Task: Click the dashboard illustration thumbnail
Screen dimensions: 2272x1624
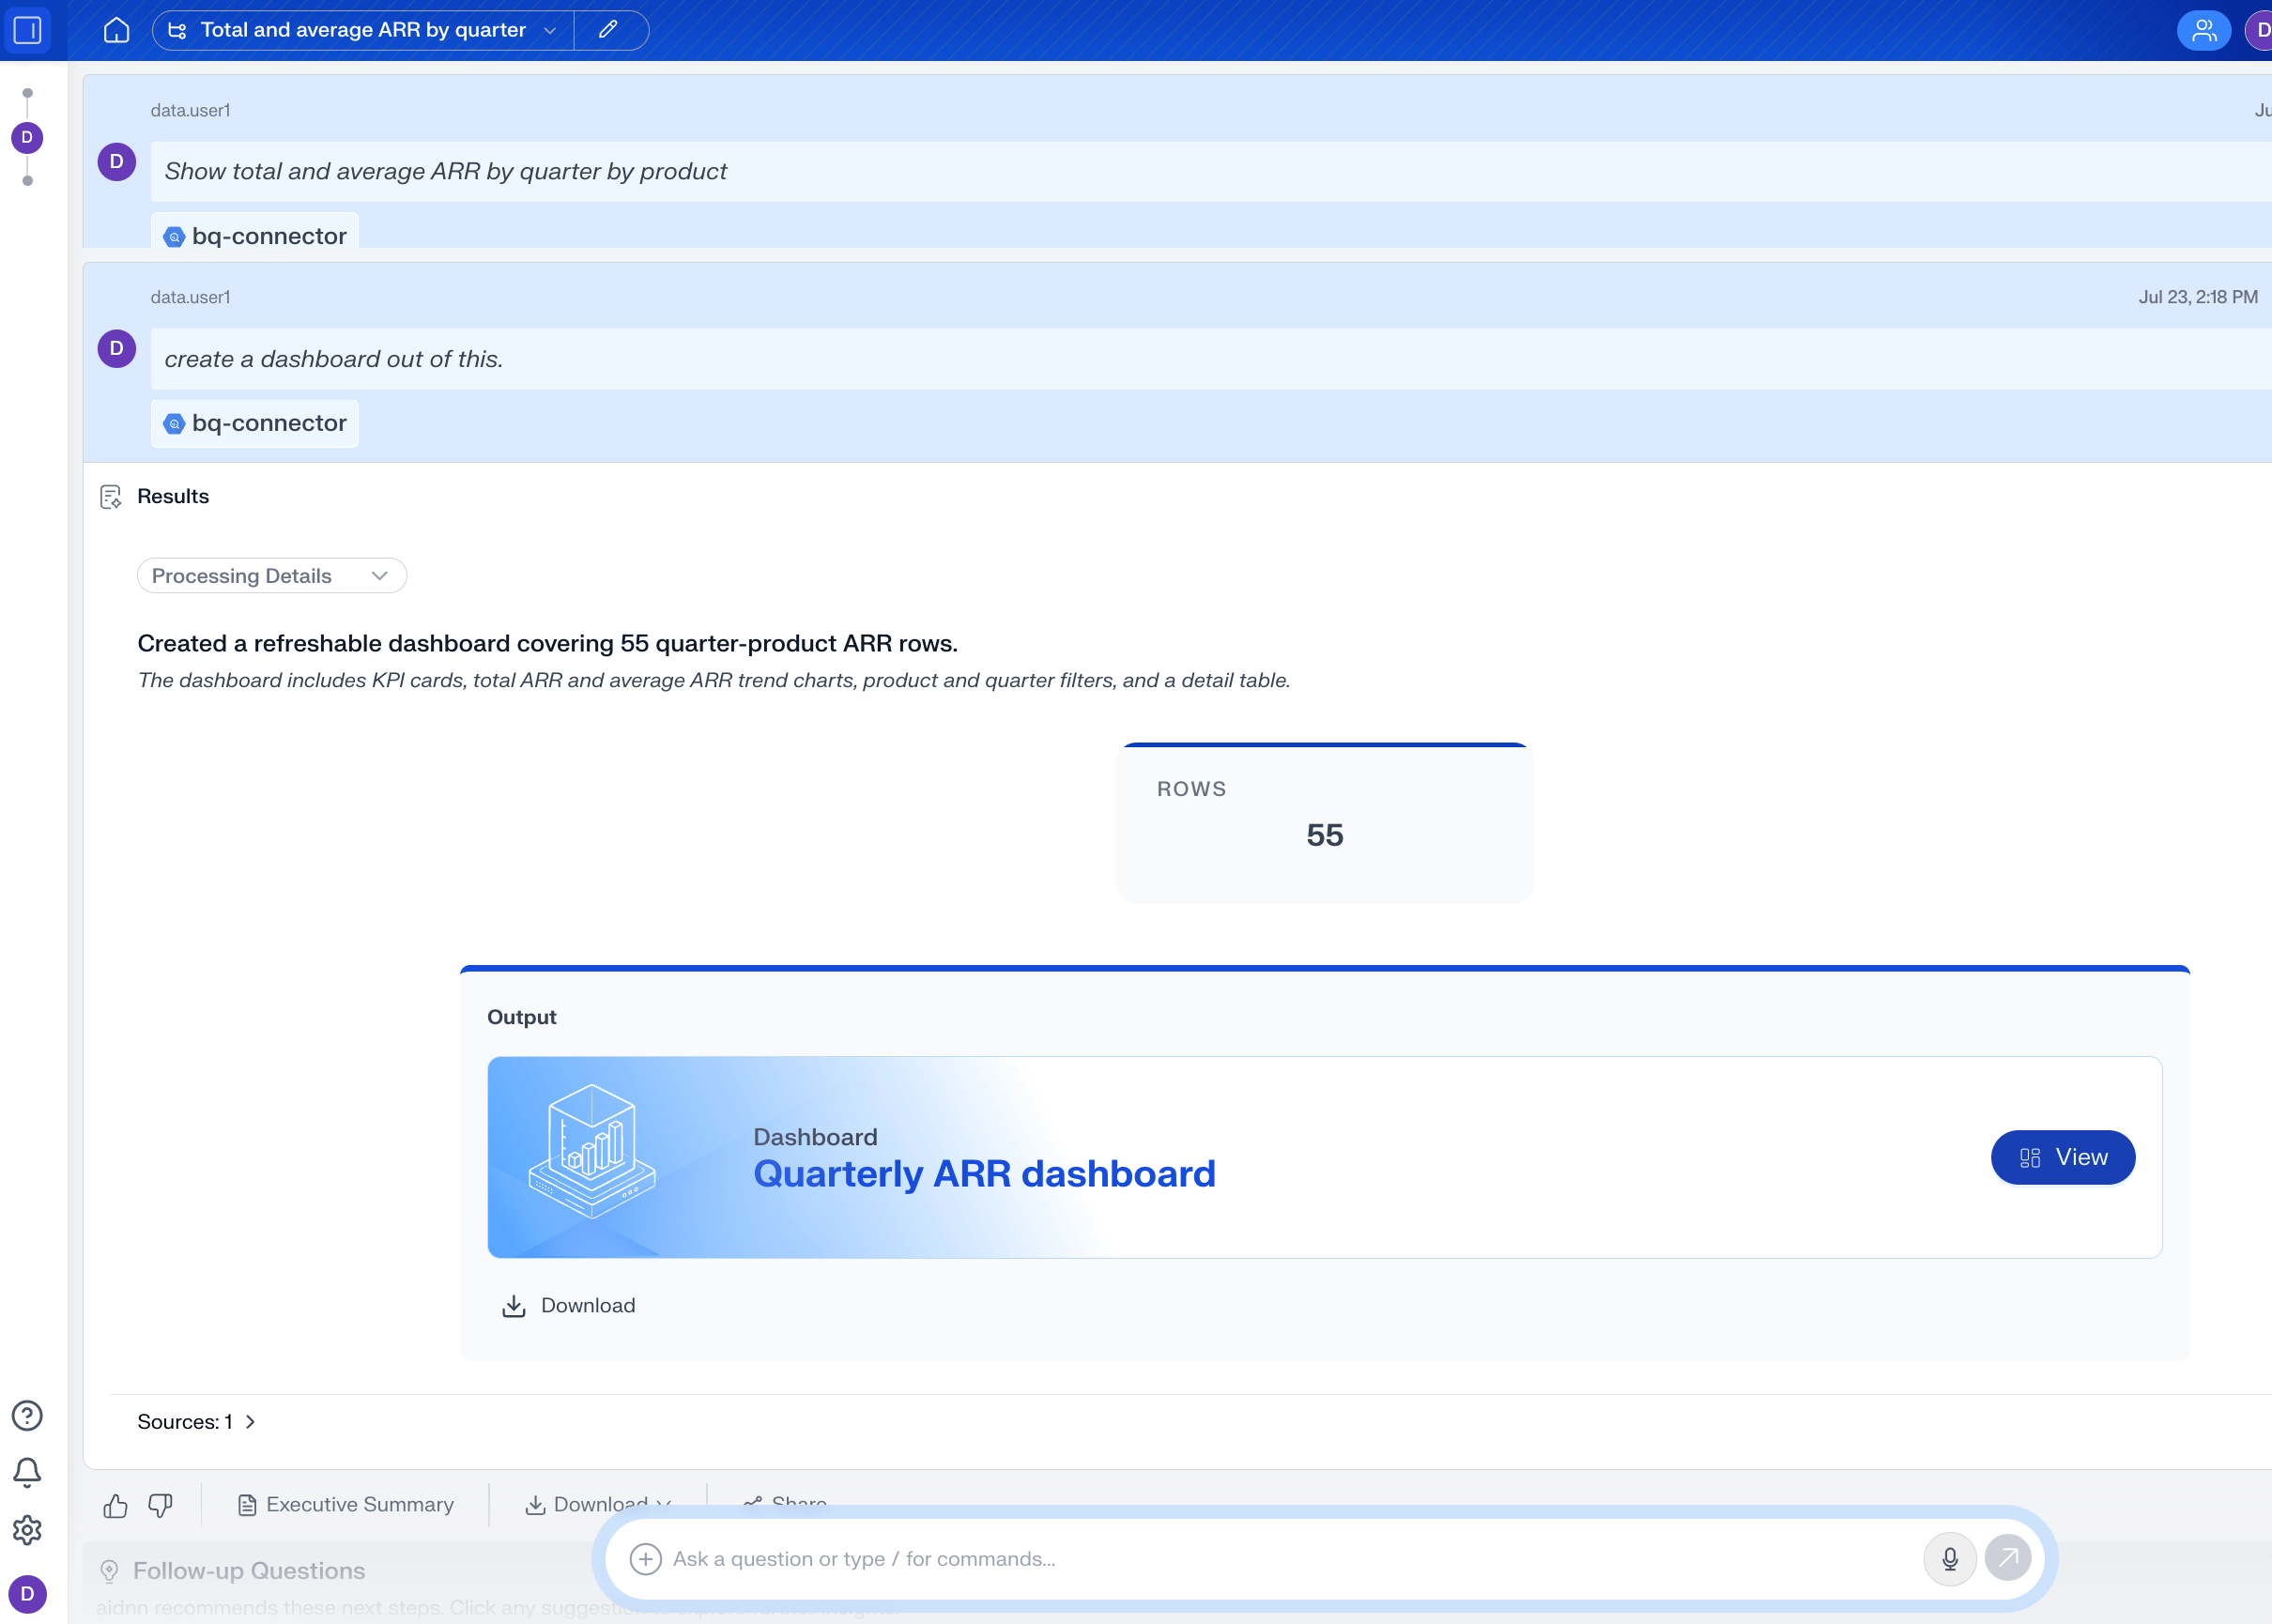Action: [592, 1150]
